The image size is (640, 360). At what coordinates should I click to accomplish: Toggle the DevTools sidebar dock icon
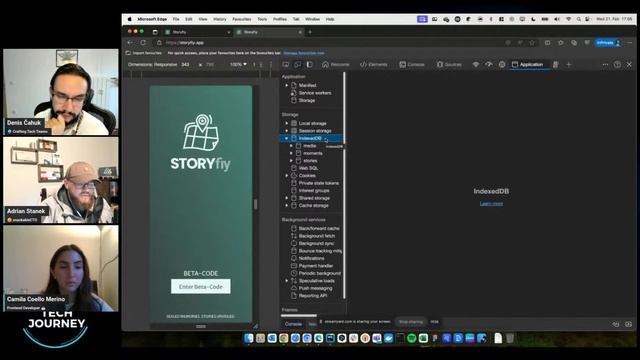[310, 64]
